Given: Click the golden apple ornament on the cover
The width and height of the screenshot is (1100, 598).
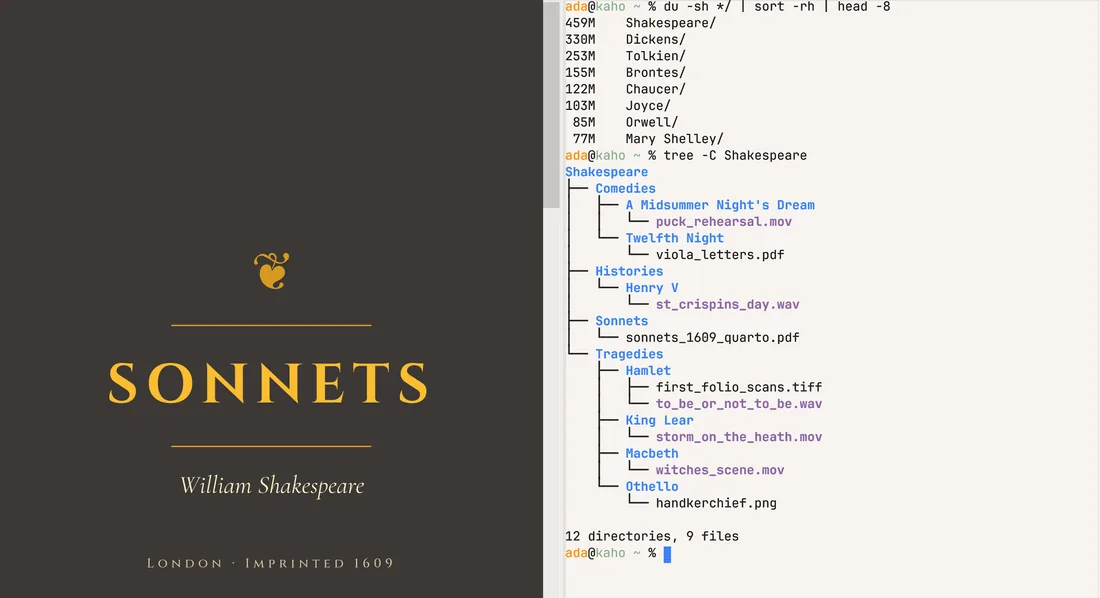Looking at the screenshot, I should pos(271,271).
